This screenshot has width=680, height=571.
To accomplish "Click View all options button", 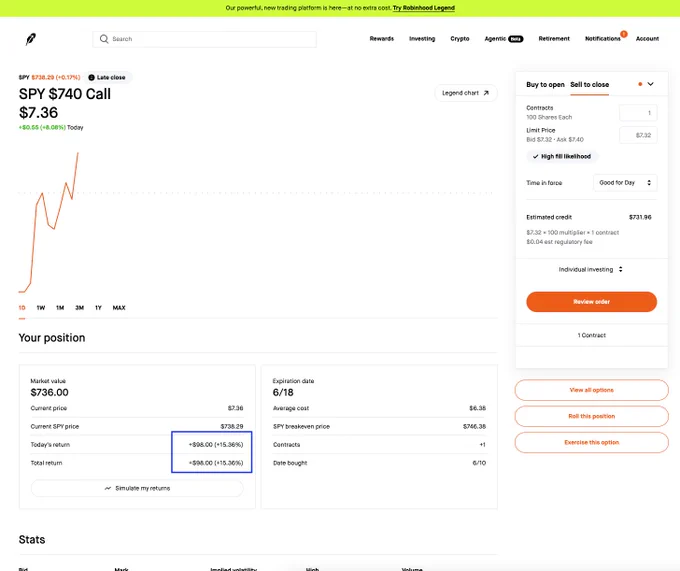I will 592,390.
